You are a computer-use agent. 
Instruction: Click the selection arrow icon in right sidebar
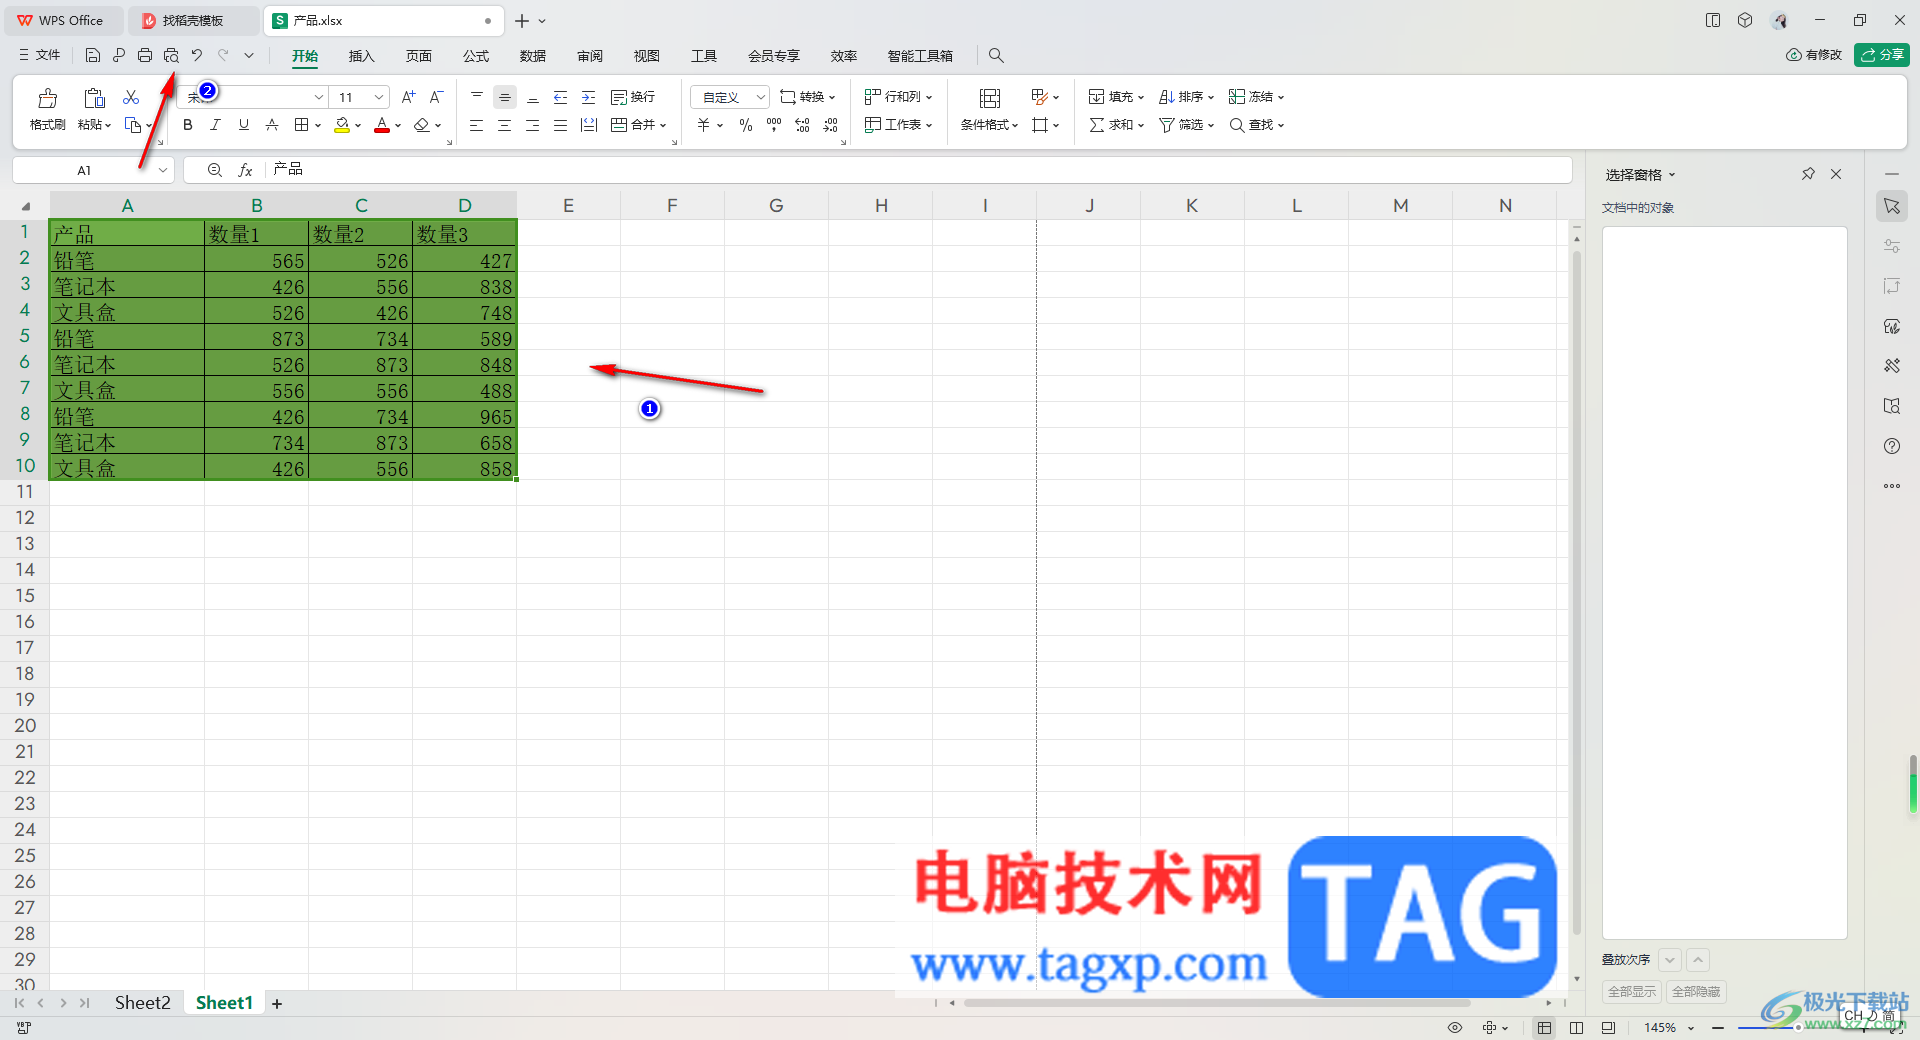click(x=1892, y=206)
